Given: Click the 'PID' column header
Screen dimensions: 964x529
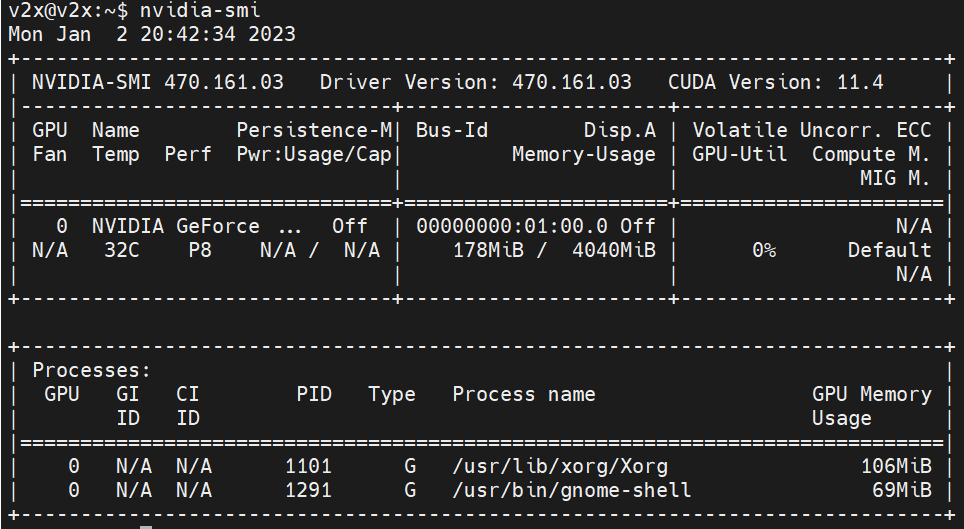Looking at the screenshot, I should click(314, 394).
